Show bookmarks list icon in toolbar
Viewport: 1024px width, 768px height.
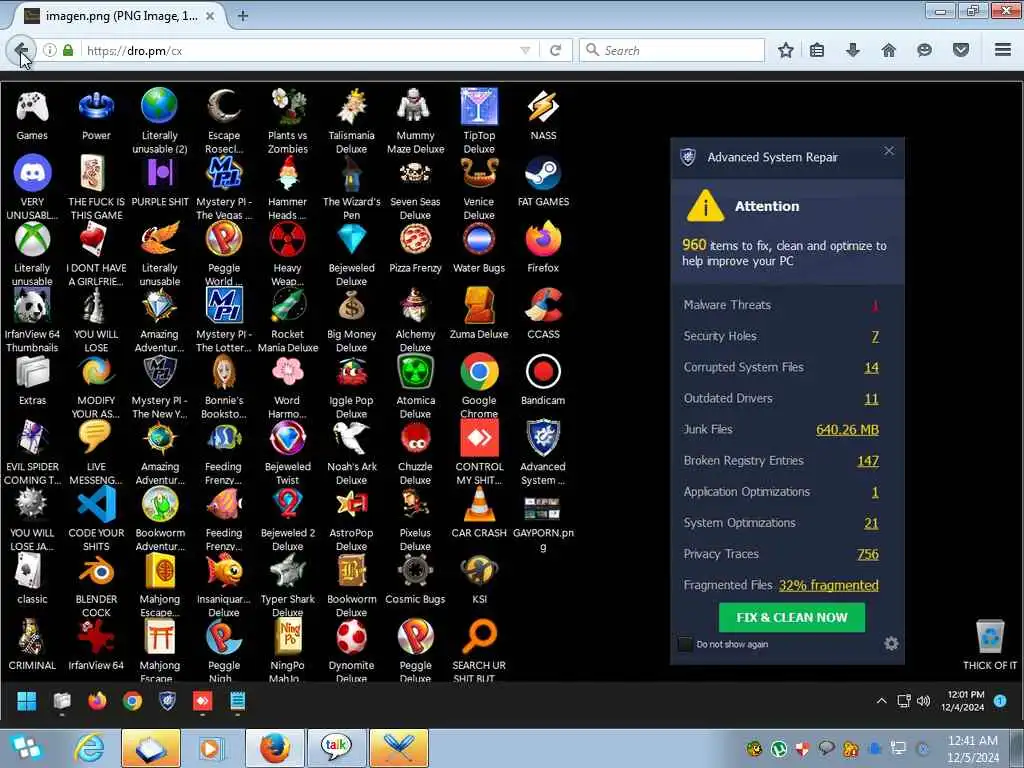pos(817,50)
